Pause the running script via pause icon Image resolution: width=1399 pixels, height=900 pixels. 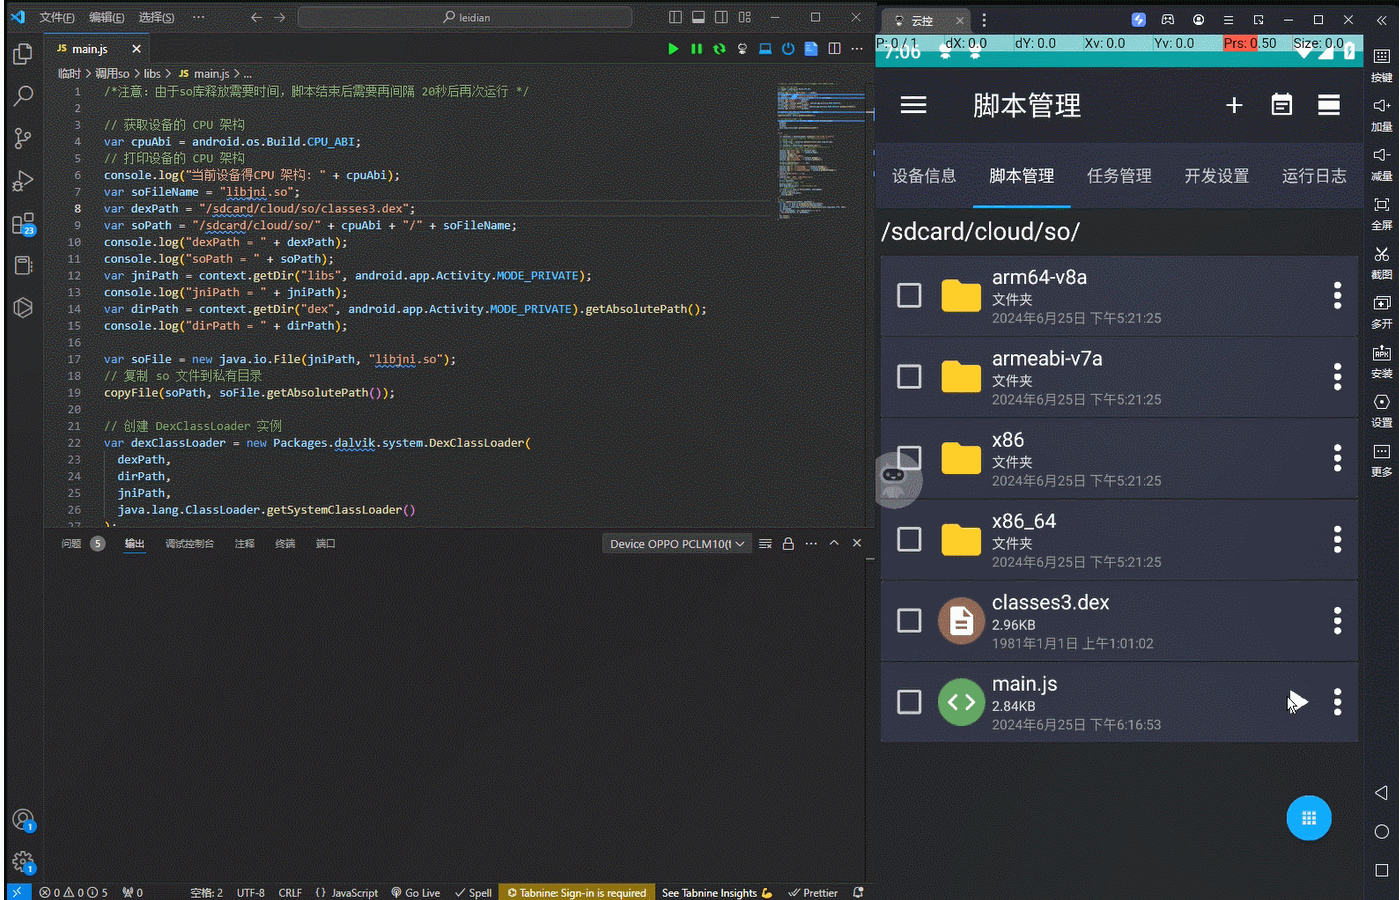[696, 47]
